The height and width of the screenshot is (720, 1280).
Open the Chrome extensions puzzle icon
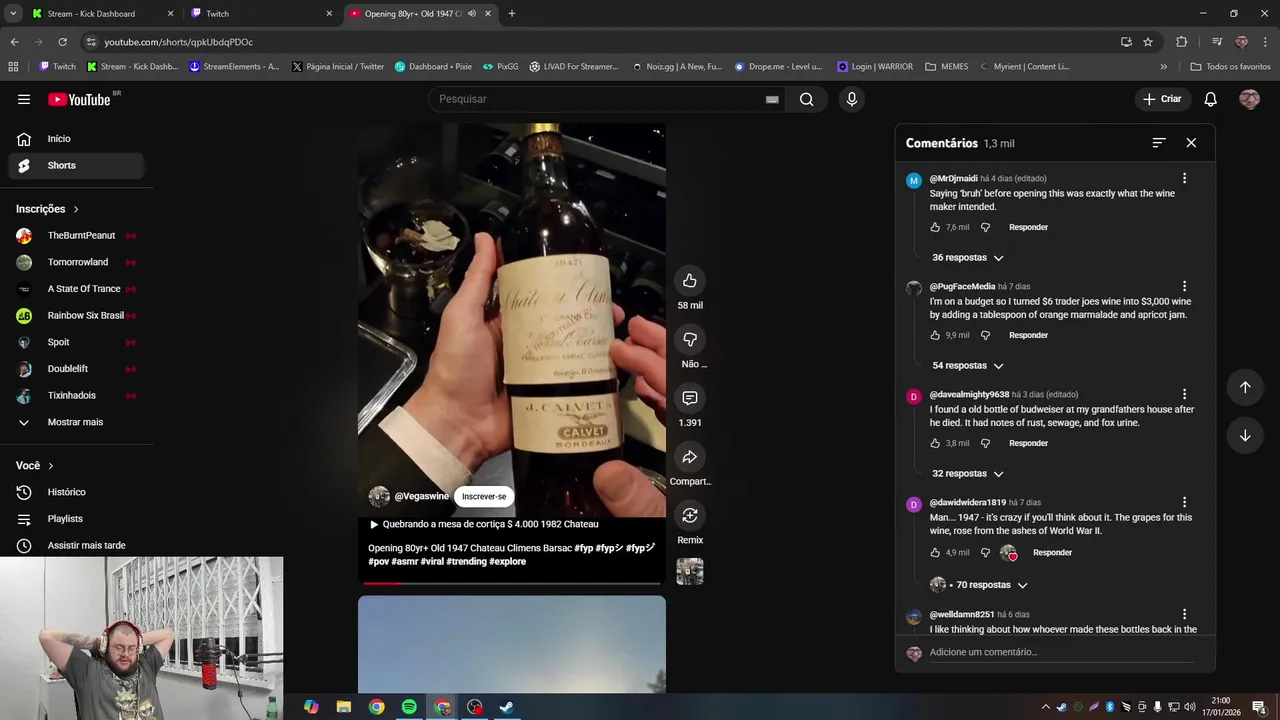tap(1181, 42)
